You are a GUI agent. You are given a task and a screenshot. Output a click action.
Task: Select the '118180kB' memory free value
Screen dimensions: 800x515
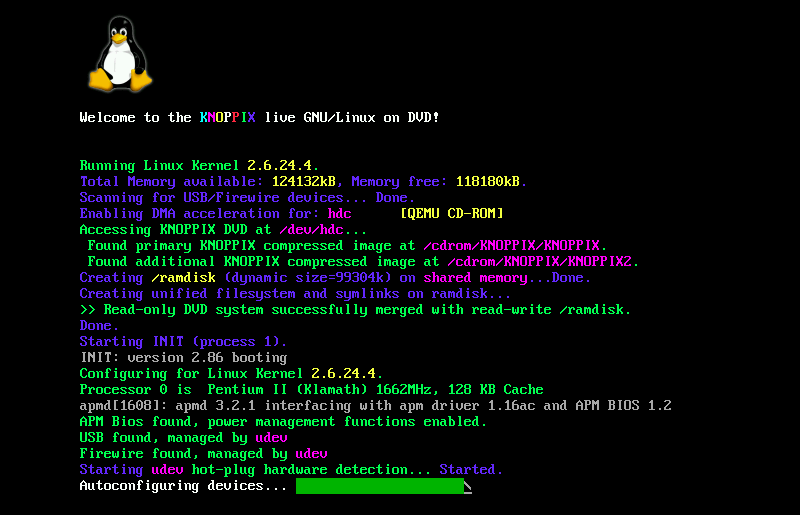tap(487, 181)
